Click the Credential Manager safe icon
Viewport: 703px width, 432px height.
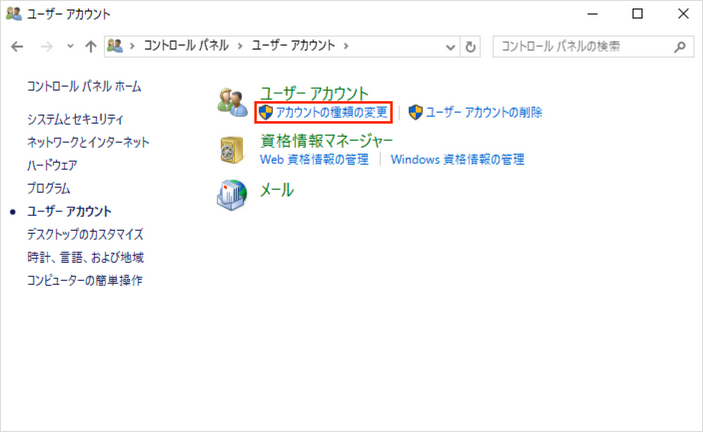coord(232,150)
